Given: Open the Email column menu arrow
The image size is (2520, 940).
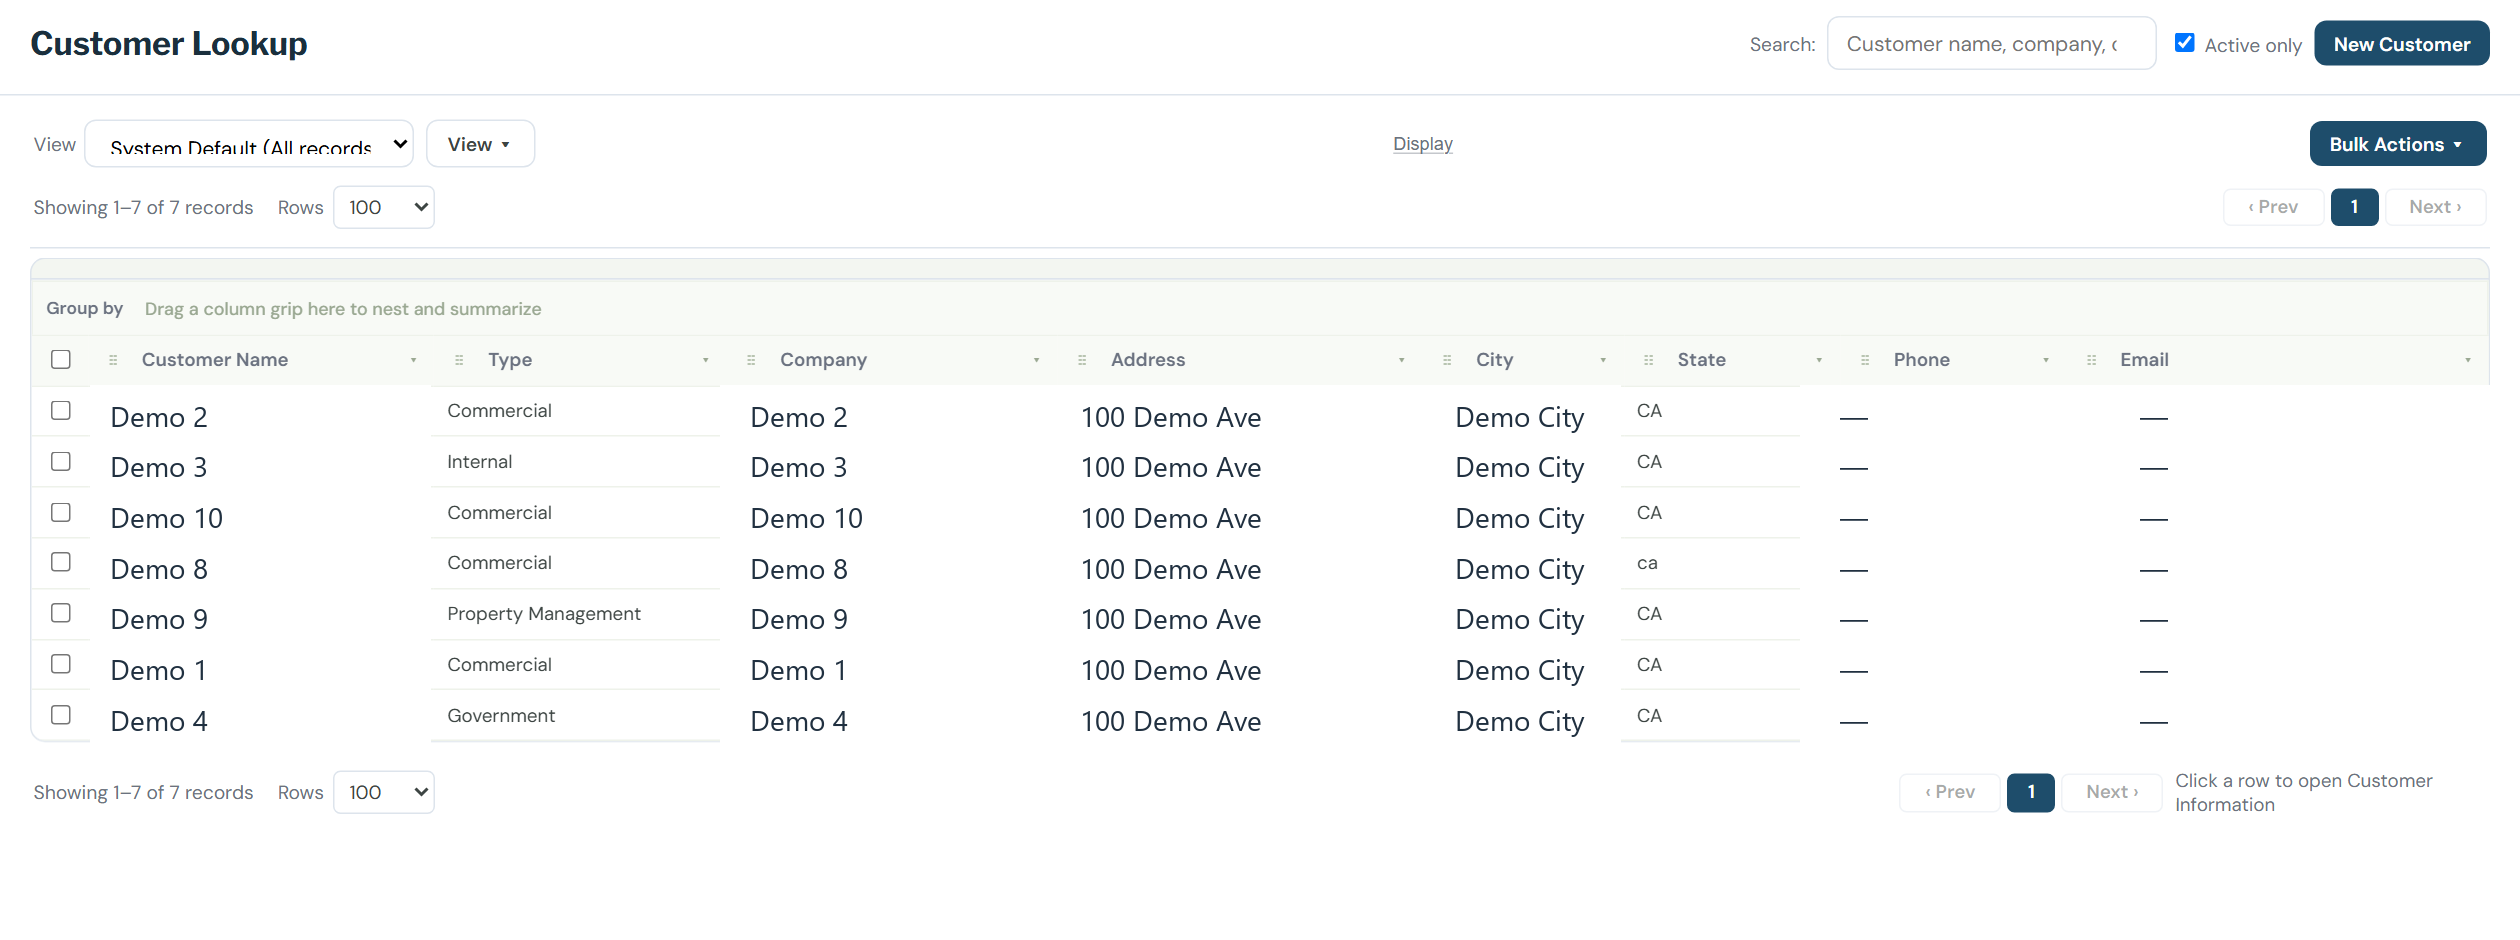Looking at the screenshot, I should pos(2468,361).
